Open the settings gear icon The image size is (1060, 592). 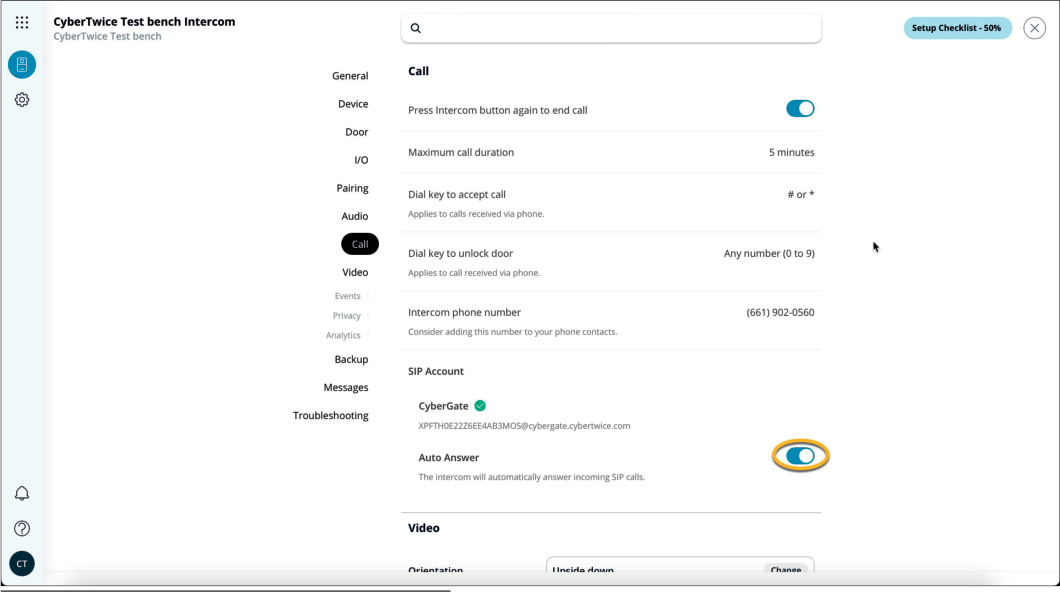pyautogui.click(x=21, y=99)
